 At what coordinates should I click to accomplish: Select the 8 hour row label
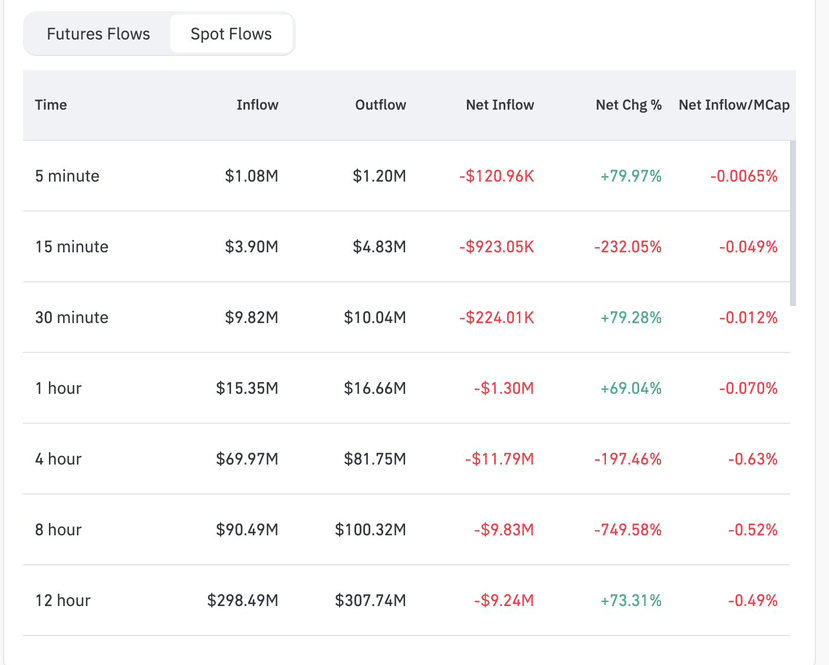[x=58, y=530]
